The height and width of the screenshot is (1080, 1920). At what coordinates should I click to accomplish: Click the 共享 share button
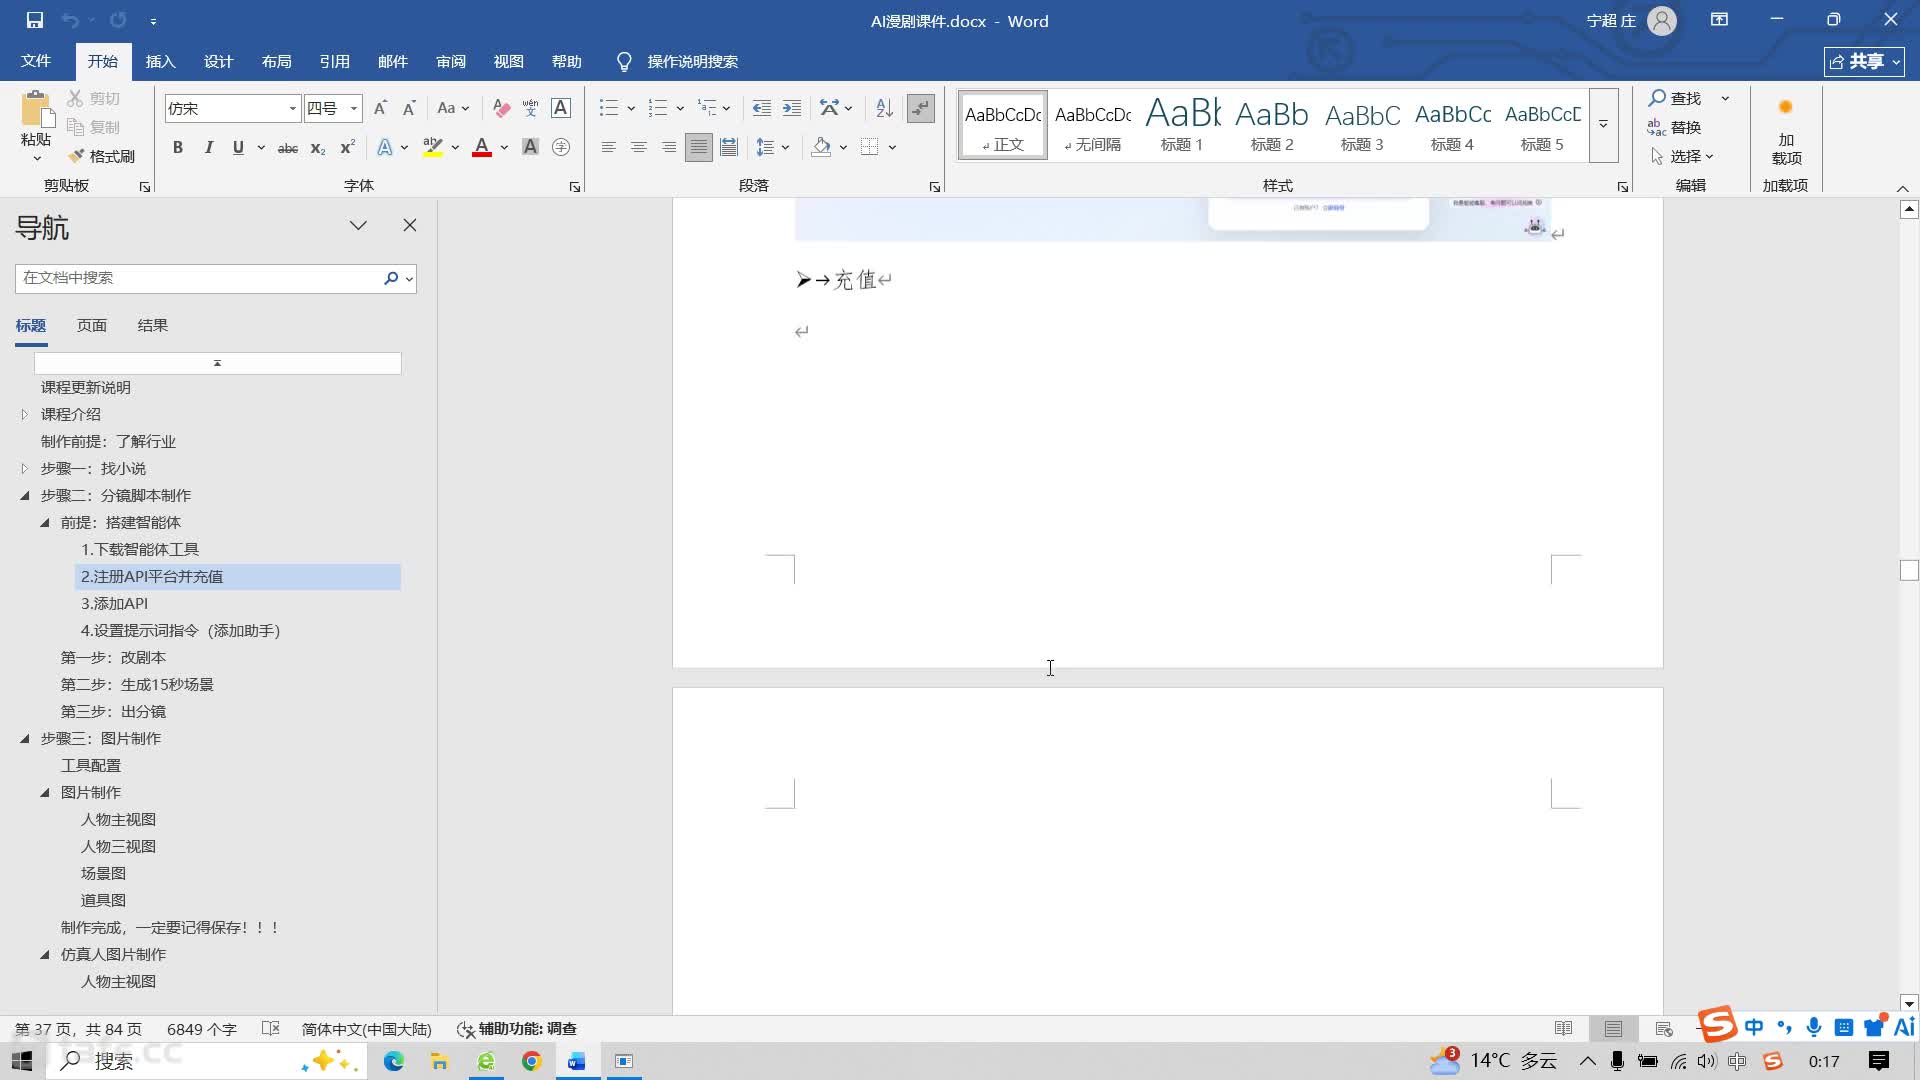click(x=1864, y=61)
